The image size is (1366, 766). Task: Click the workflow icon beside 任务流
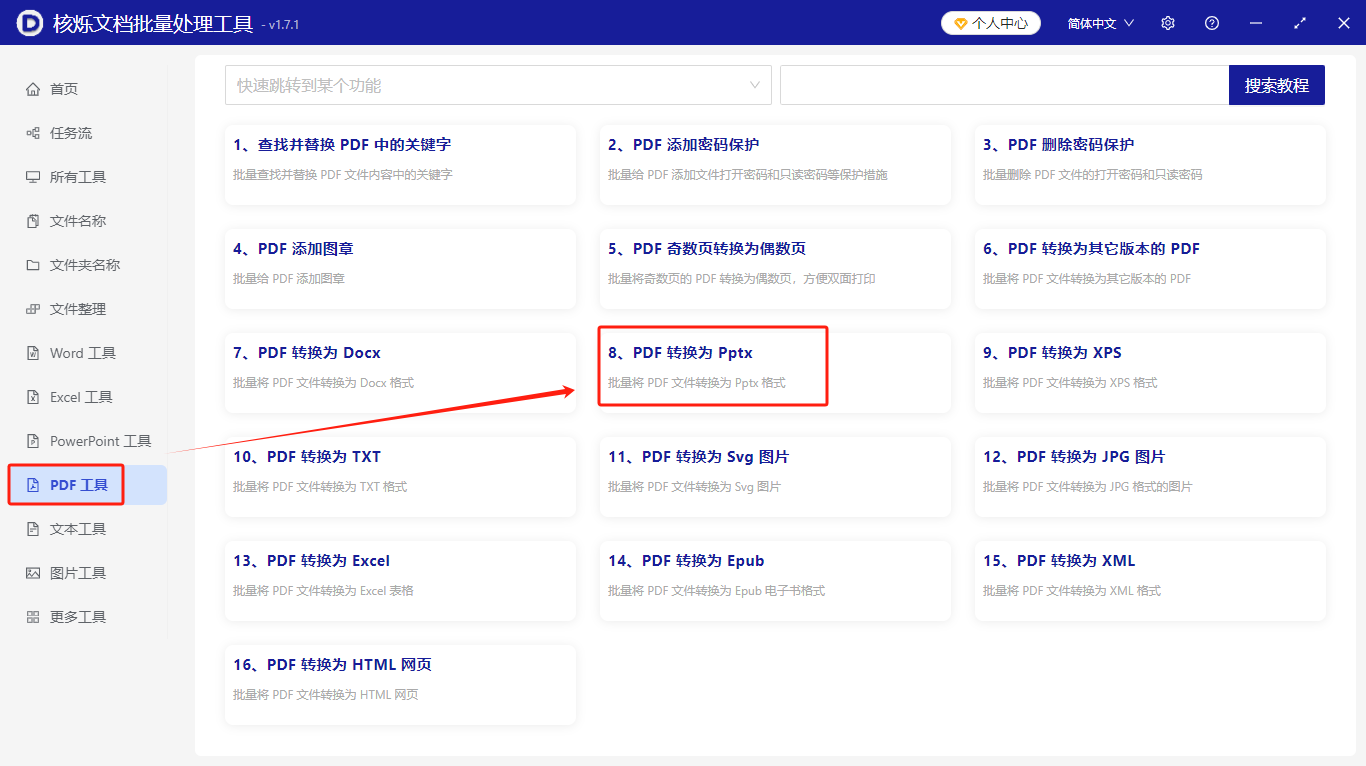(x=33, y=133)
